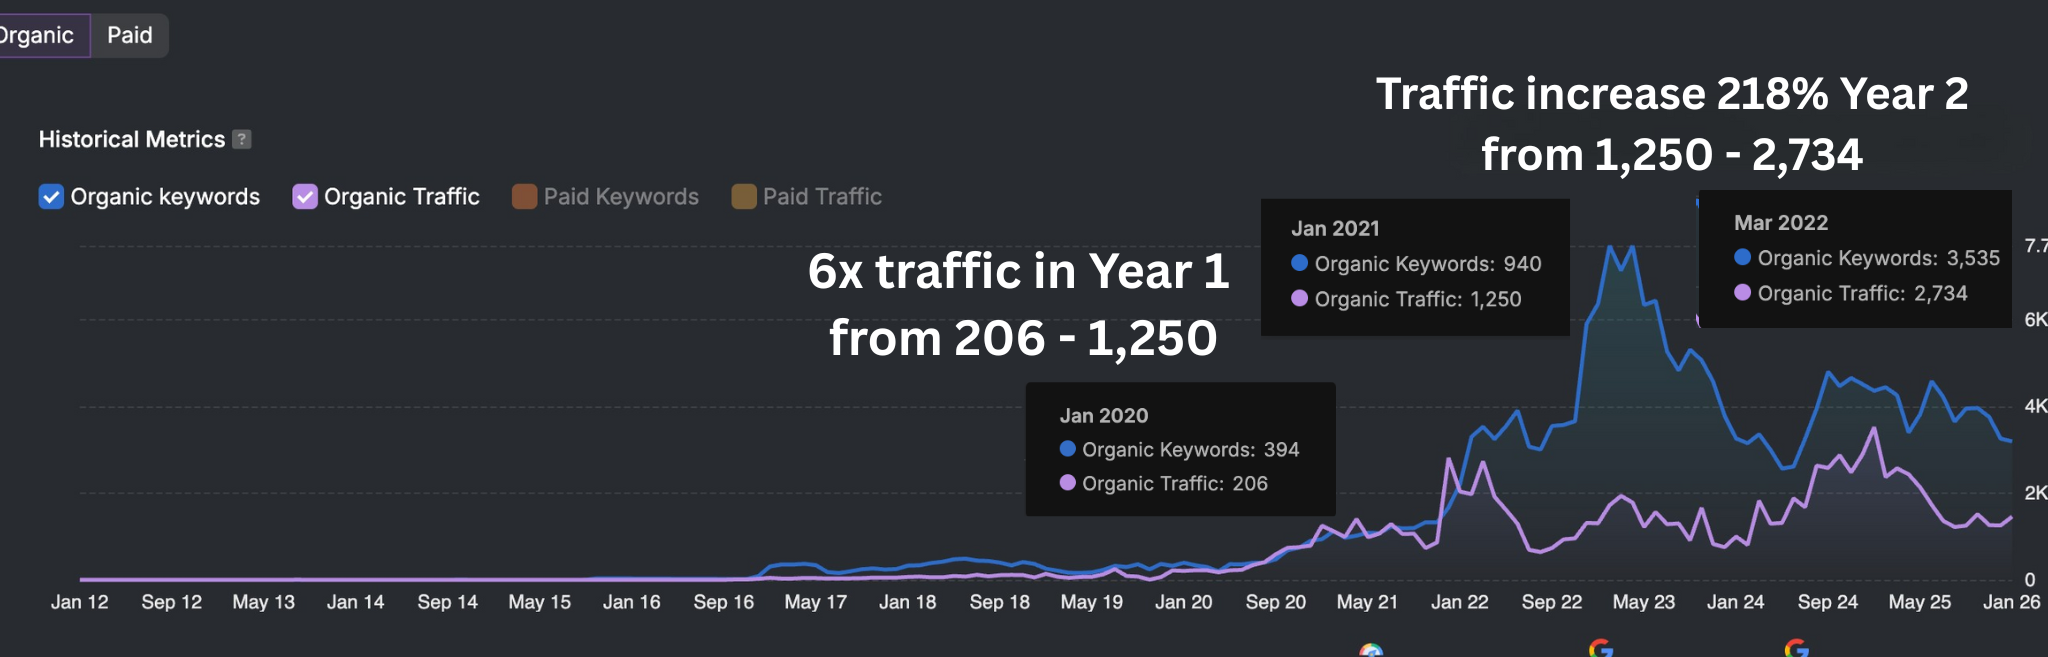Viewport: 2048px width, 657px height.
Task: Click the Jan 26 label on timeline axis
Action: click(x=2011, y=602)
